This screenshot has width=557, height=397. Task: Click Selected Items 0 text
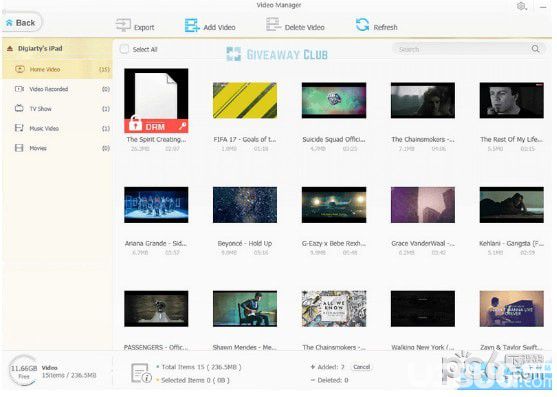(x=195, y=380)
